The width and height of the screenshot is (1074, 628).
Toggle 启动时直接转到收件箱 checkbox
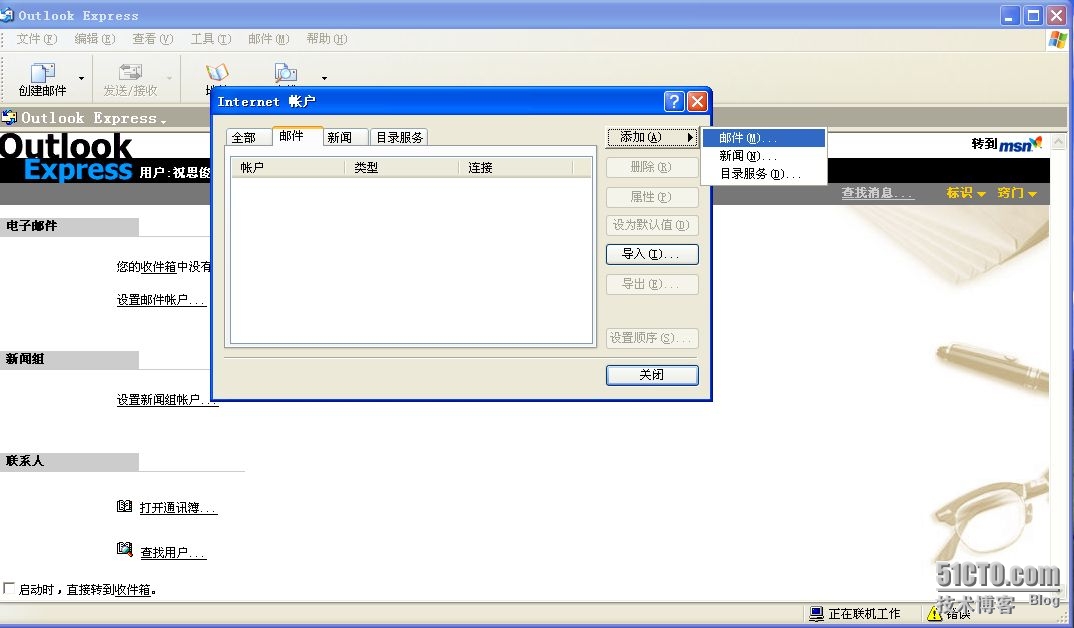9,588
